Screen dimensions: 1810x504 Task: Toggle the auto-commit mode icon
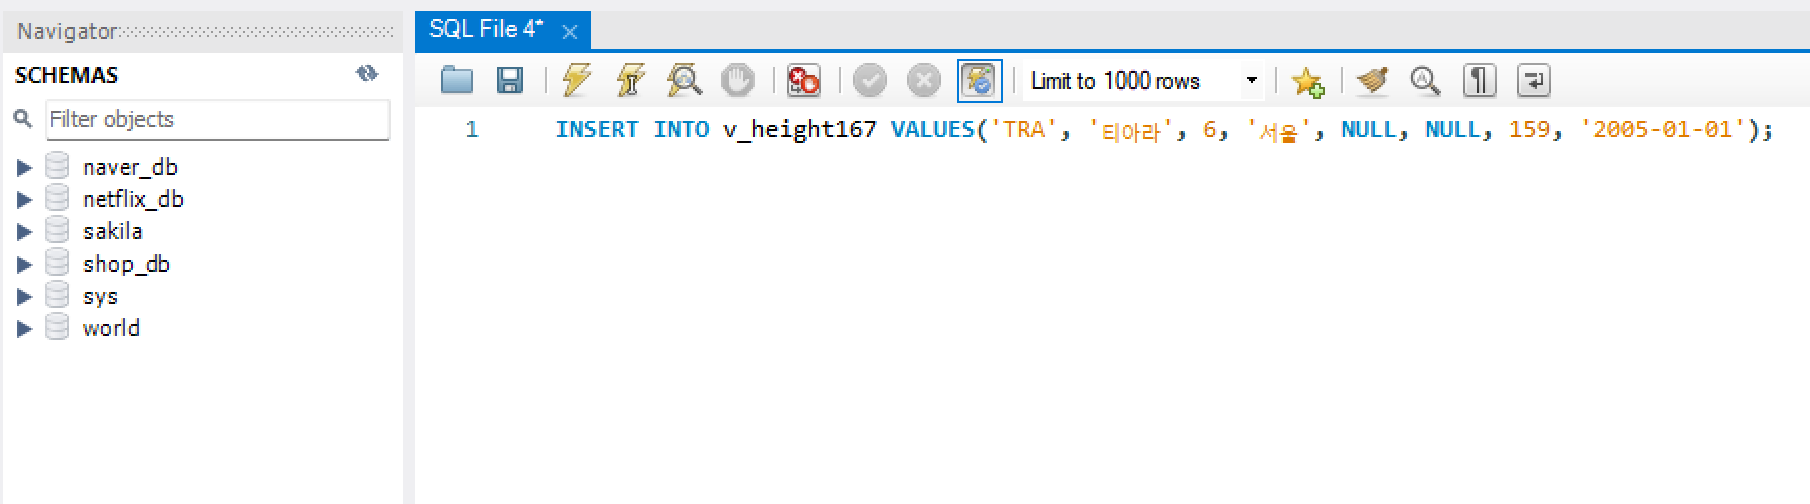pyautogui.click(x=979, y=80)
